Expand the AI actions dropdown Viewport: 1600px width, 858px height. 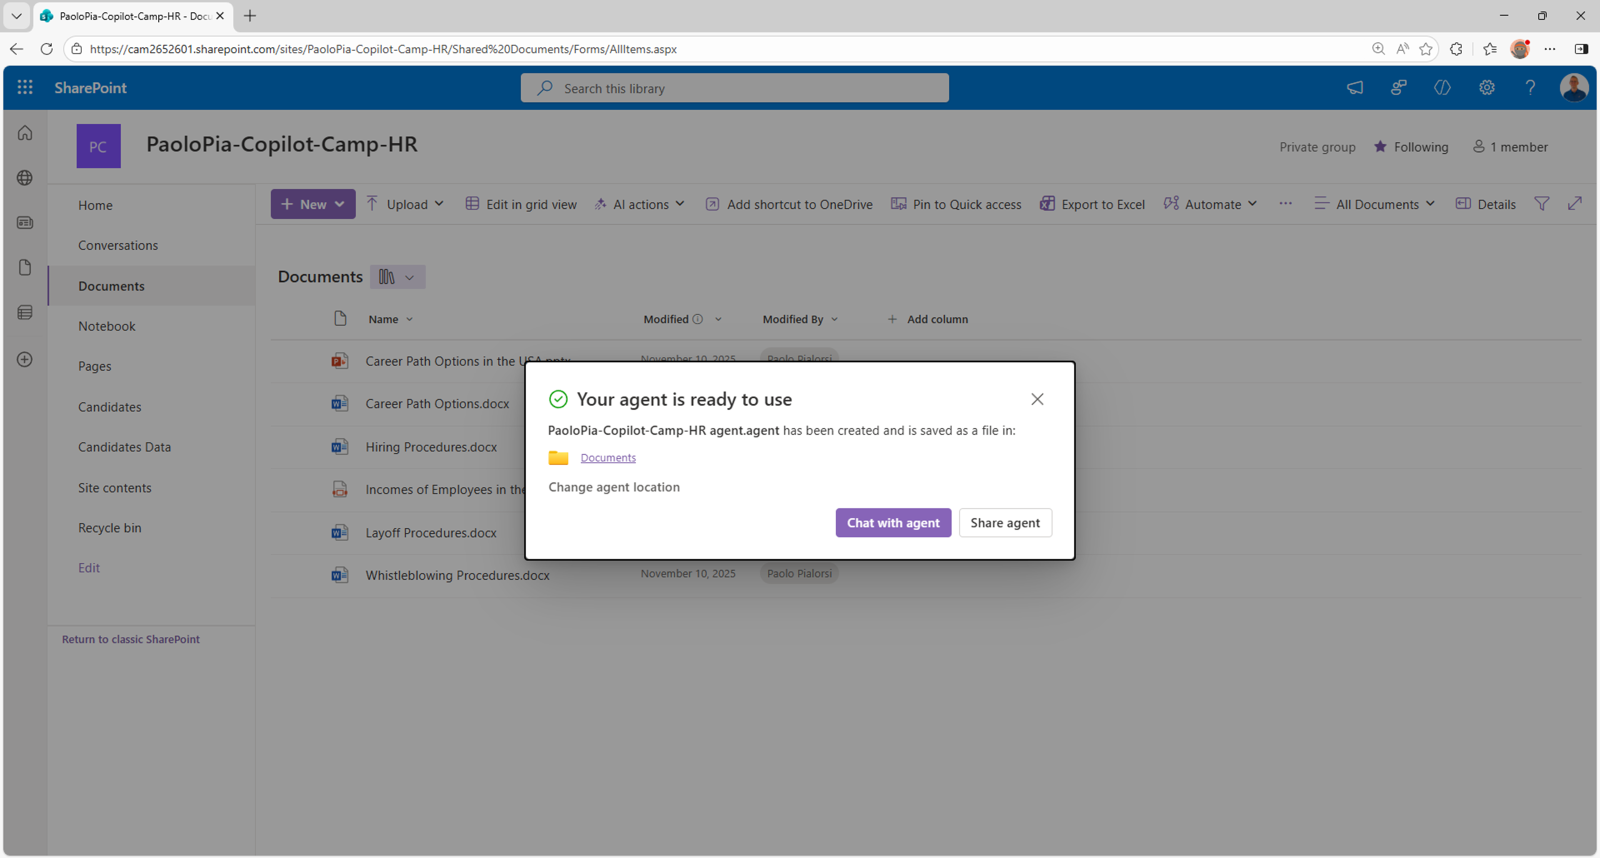[680, 204]
